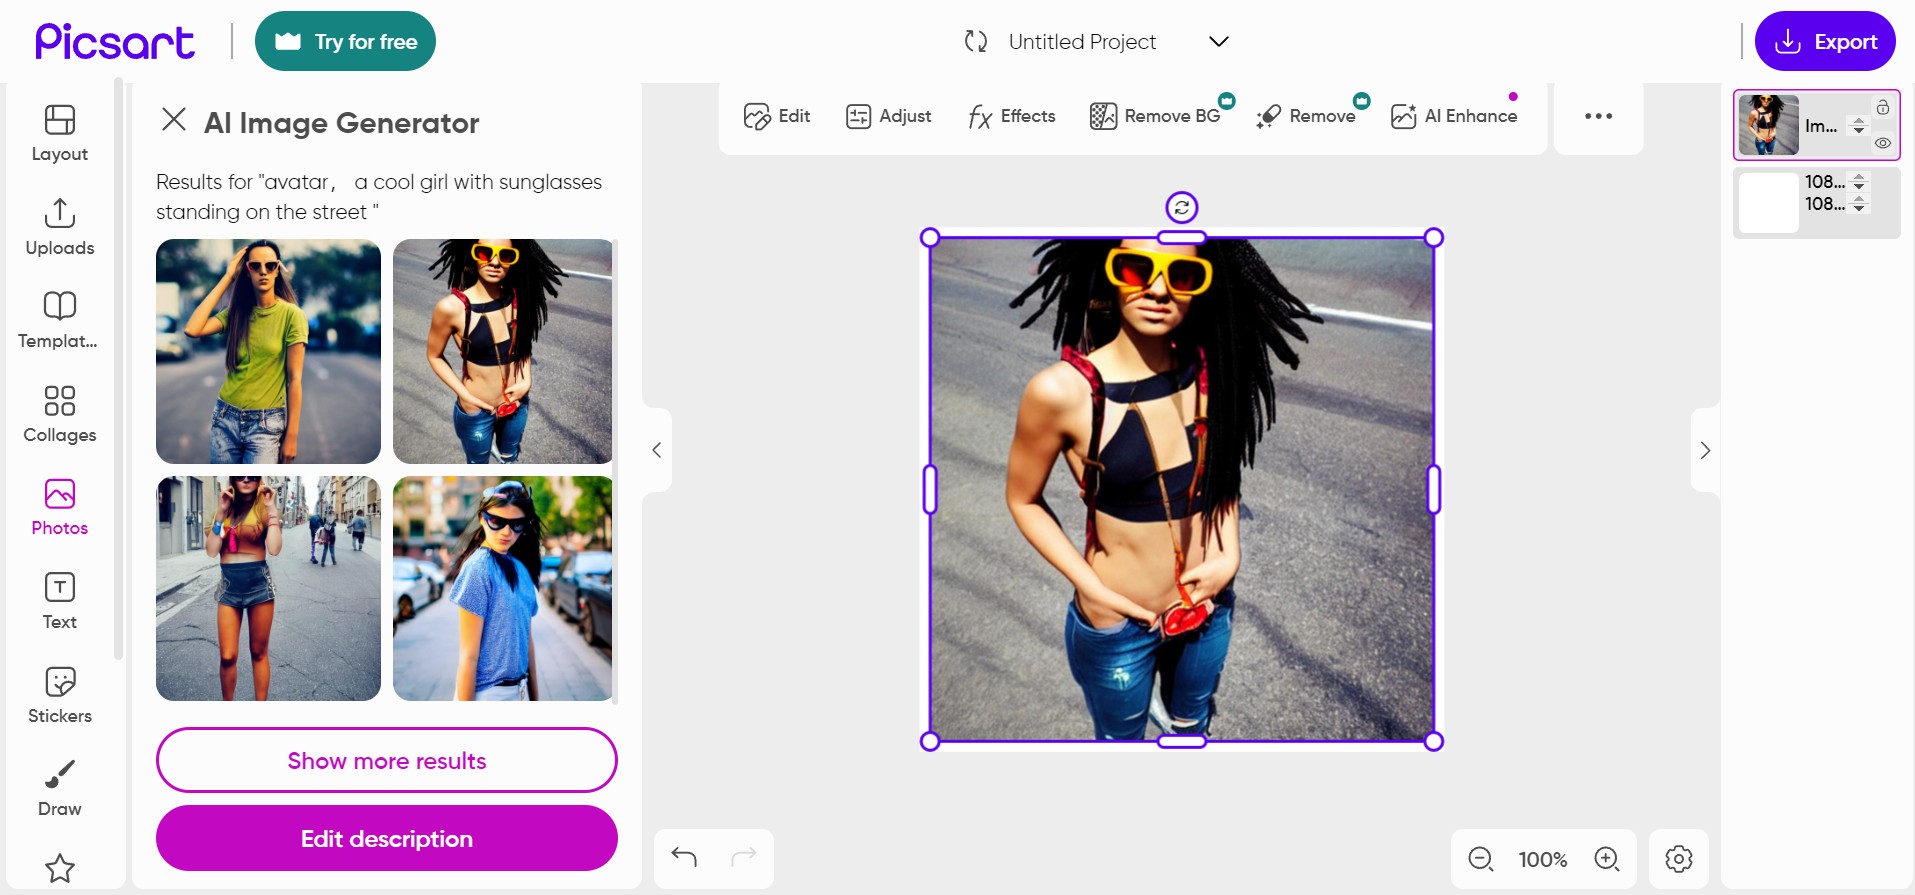
Task: Open the Layout panel in the sidebar
Action: [60, 133]
